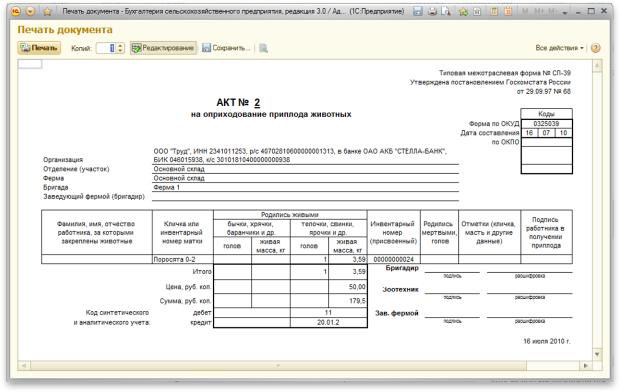This screenshot has height=392, width=620.
Task: Click the 1C logo icon in title bar
Action: [16, 11]
